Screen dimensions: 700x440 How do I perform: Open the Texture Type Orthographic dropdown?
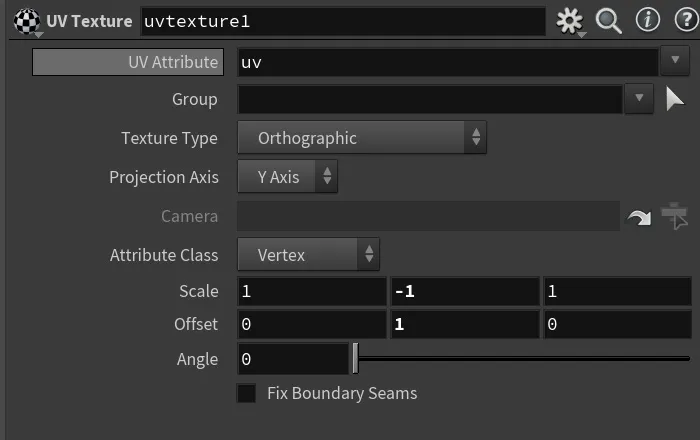pyautogui.click(x=362, y=138)
